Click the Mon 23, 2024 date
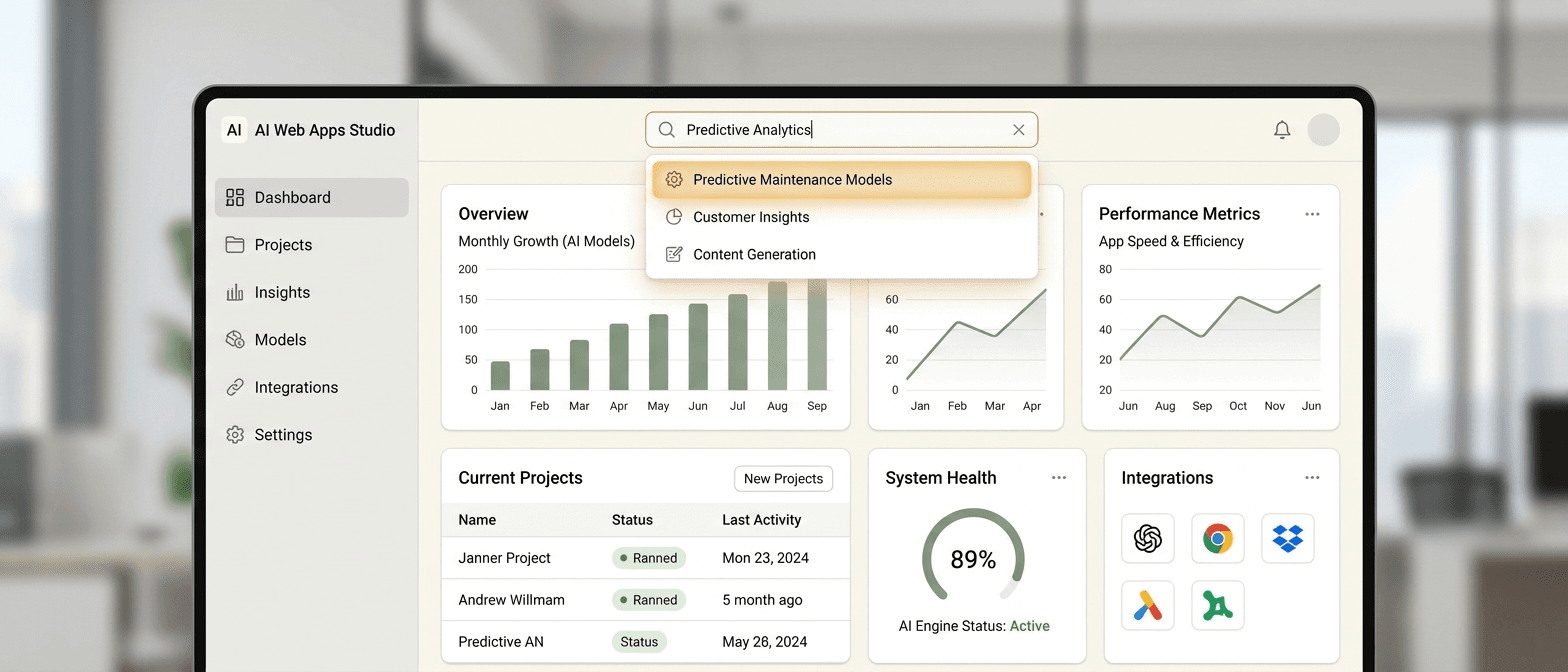Image resolution: width=1568 pixels, height=672 pixels. coord(765,558)
